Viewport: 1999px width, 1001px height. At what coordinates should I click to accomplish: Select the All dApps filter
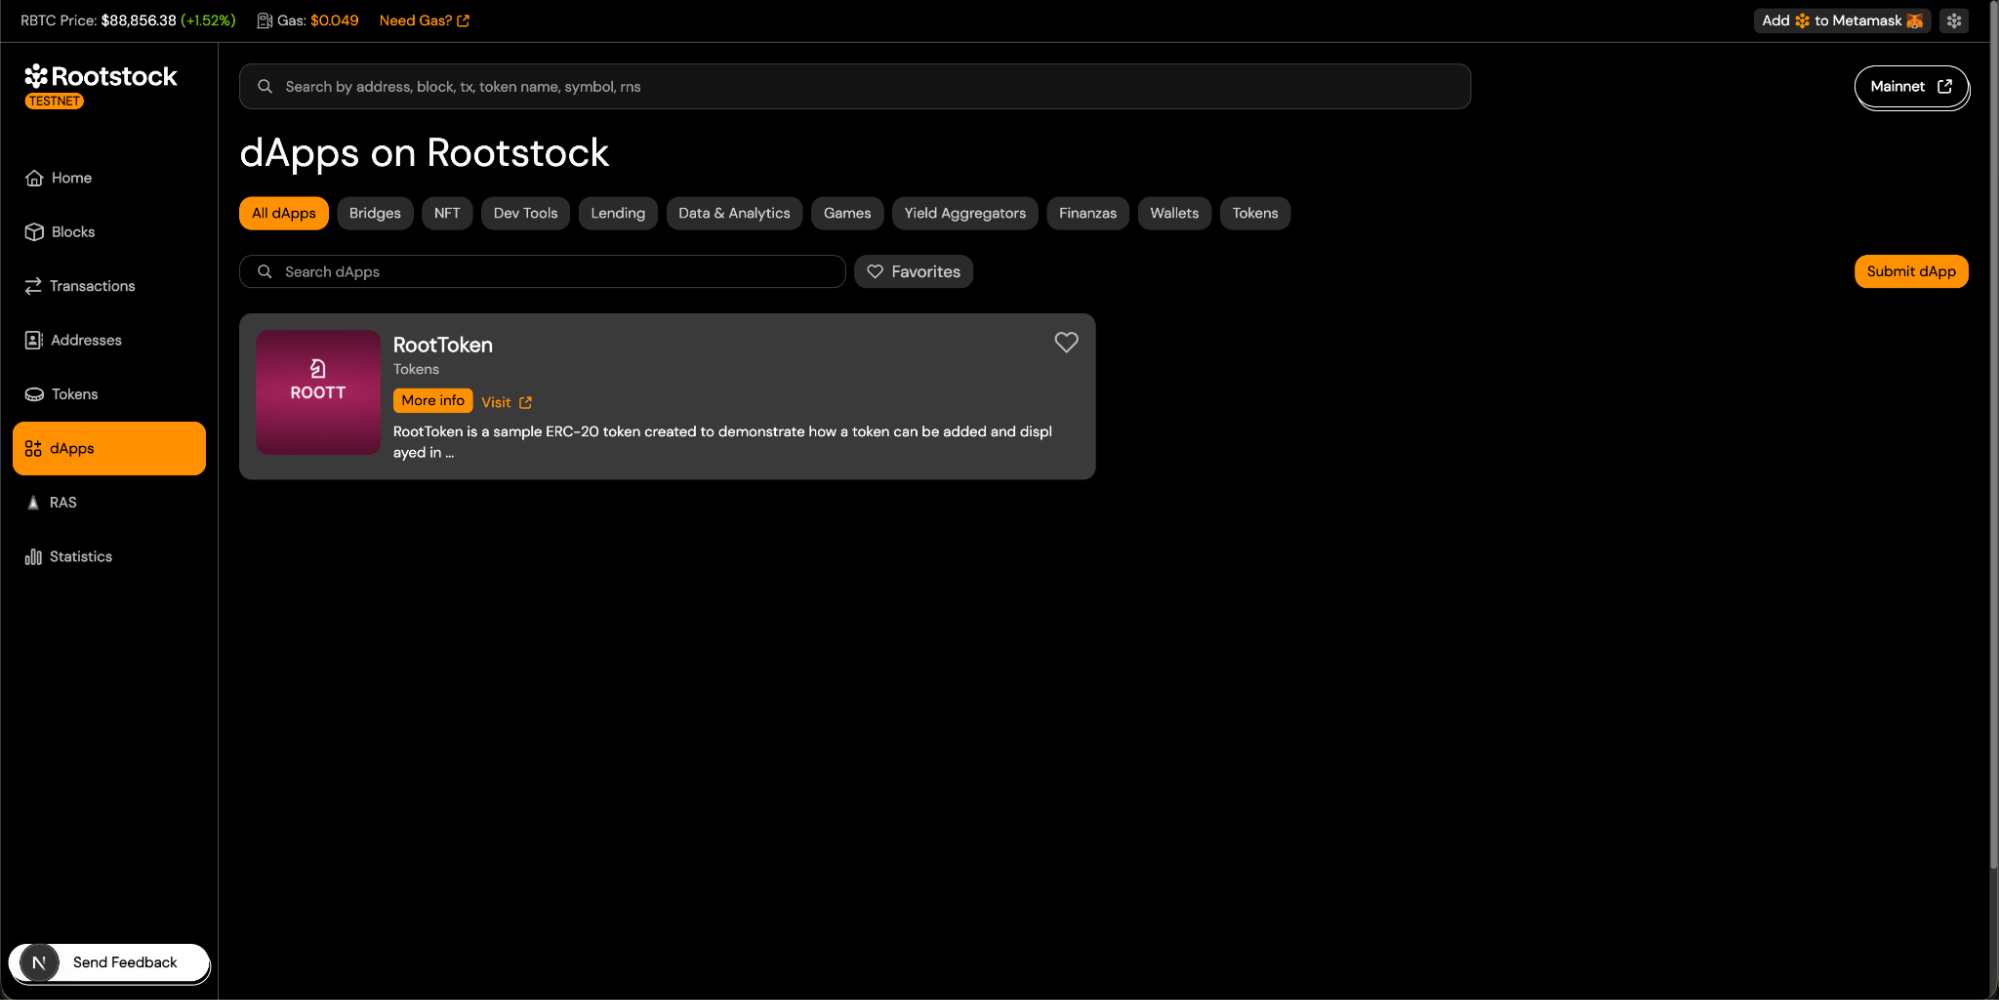coord(283,213)
